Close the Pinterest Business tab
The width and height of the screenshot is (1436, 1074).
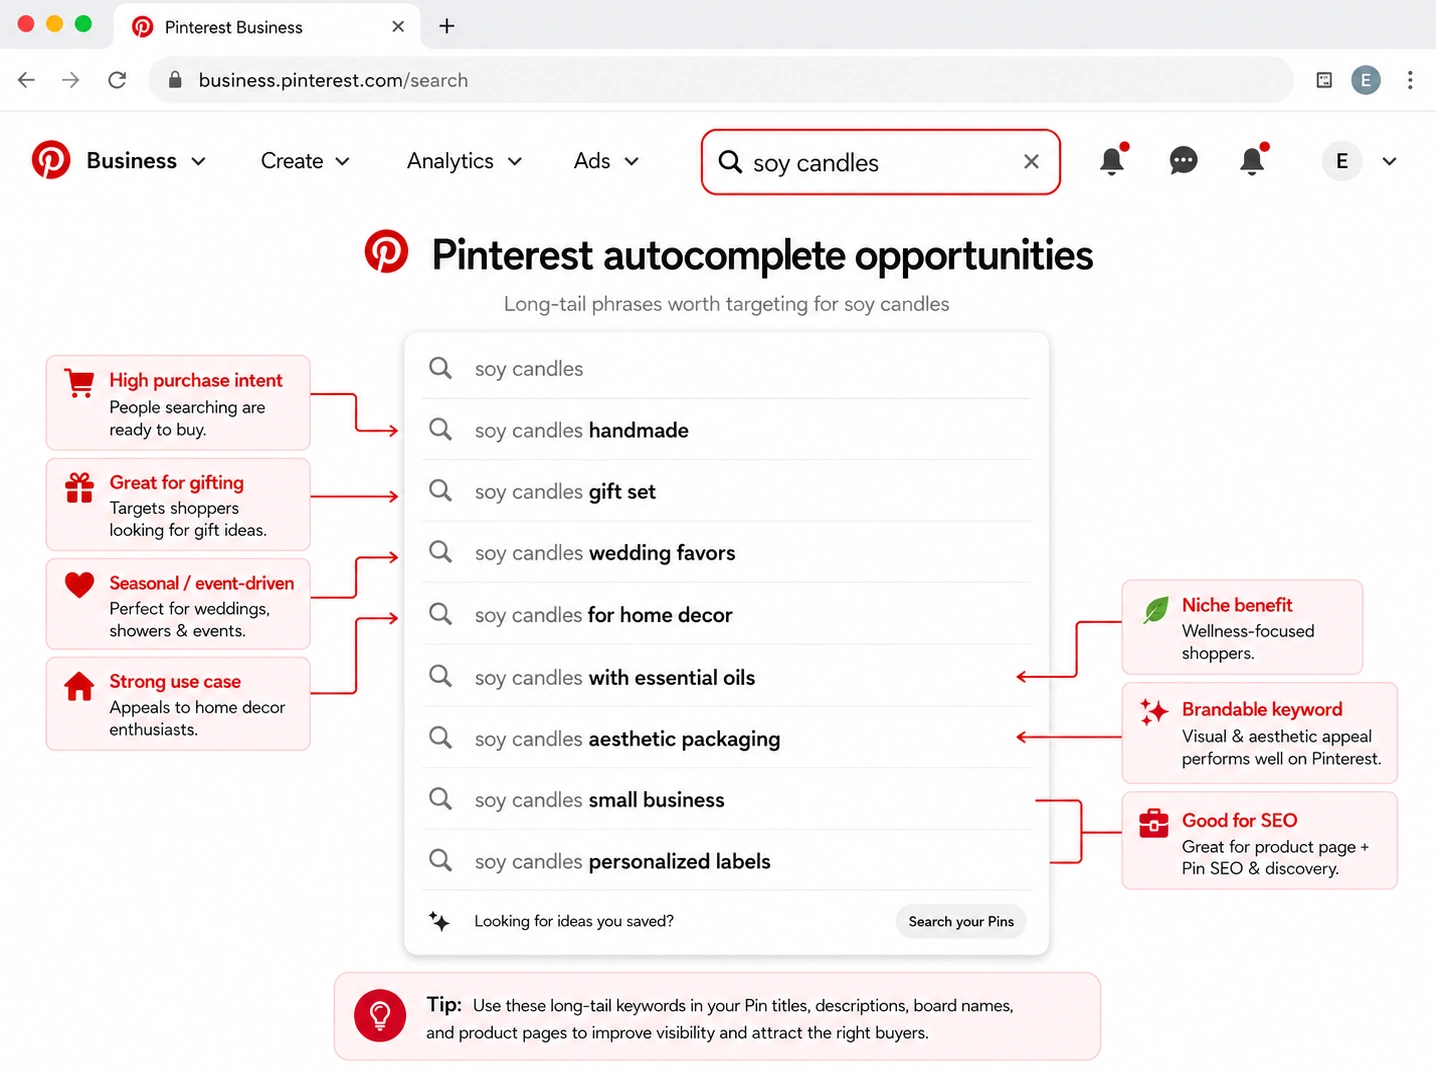[398, 27]
